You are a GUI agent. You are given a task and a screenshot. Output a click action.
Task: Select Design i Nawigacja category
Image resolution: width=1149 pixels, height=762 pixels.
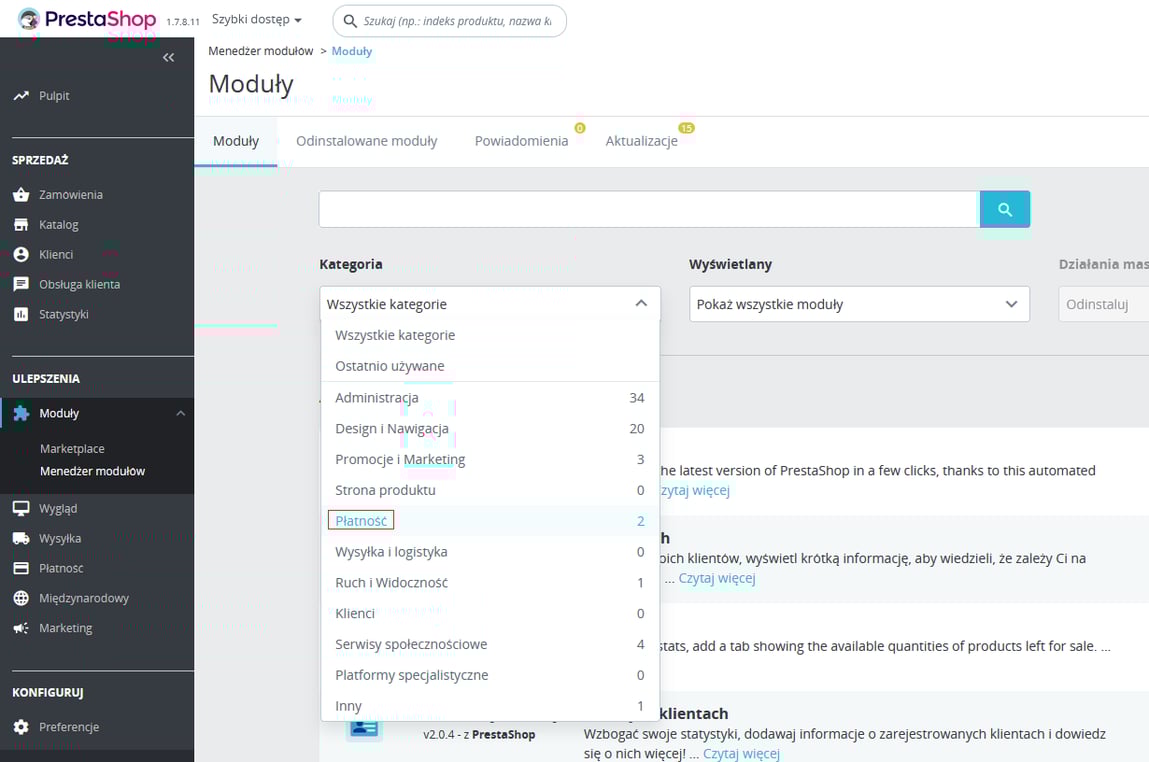point(490,429)
